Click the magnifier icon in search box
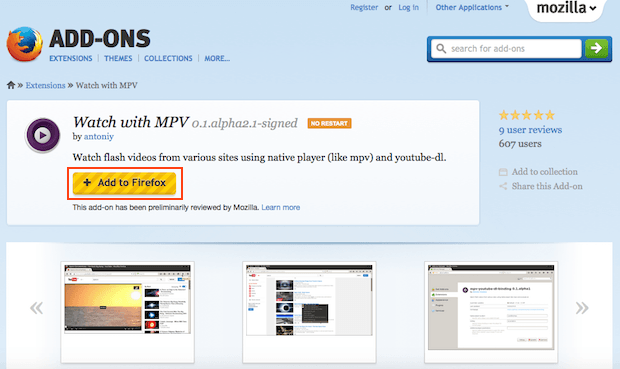620x369 pixels. (x=441, y=48)
